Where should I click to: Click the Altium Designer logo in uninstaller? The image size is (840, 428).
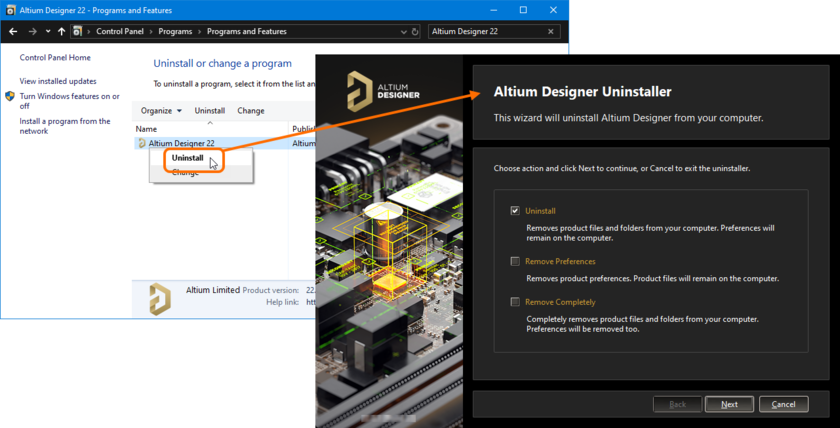click(384, 92)
